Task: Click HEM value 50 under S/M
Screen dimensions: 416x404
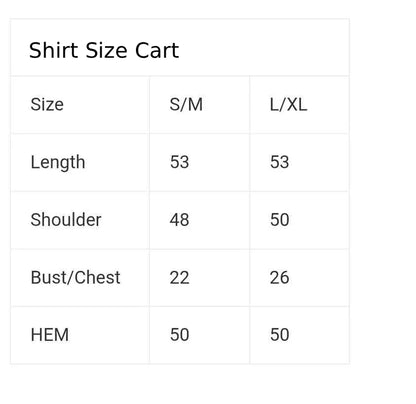Action: (180, 335)
